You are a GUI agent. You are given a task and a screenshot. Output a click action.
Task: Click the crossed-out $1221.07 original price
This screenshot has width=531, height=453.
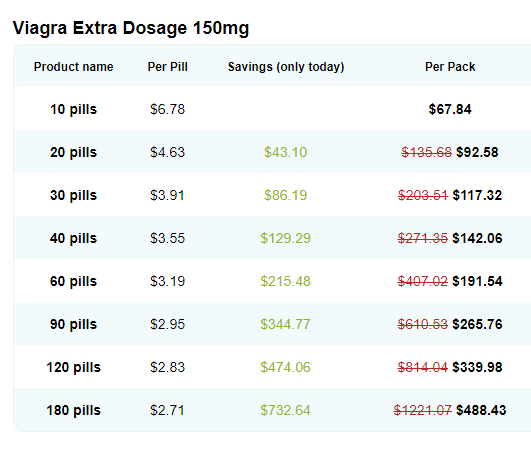tap(423, 410)
